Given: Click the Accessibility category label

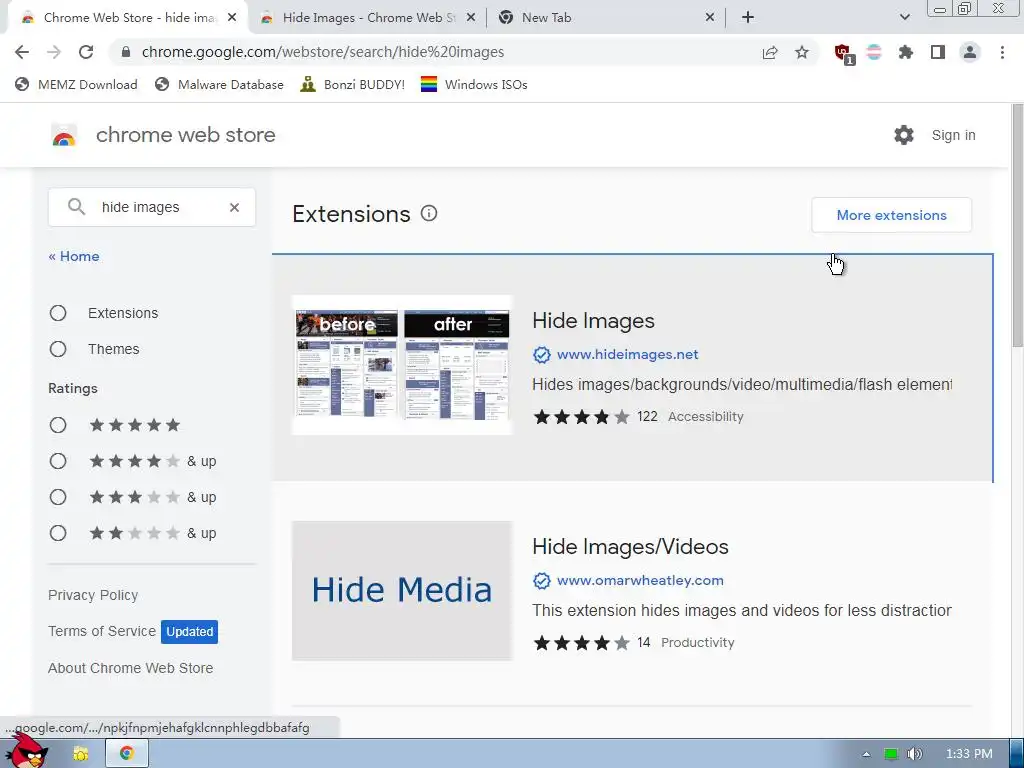Looking at the screenshot, I should (x=705, y=417).
